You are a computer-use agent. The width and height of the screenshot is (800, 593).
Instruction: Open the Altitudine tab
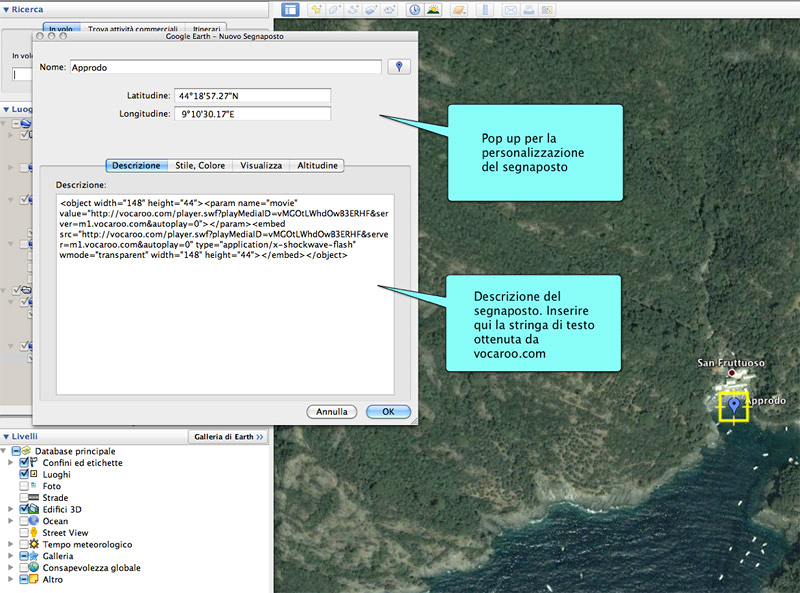317,166
